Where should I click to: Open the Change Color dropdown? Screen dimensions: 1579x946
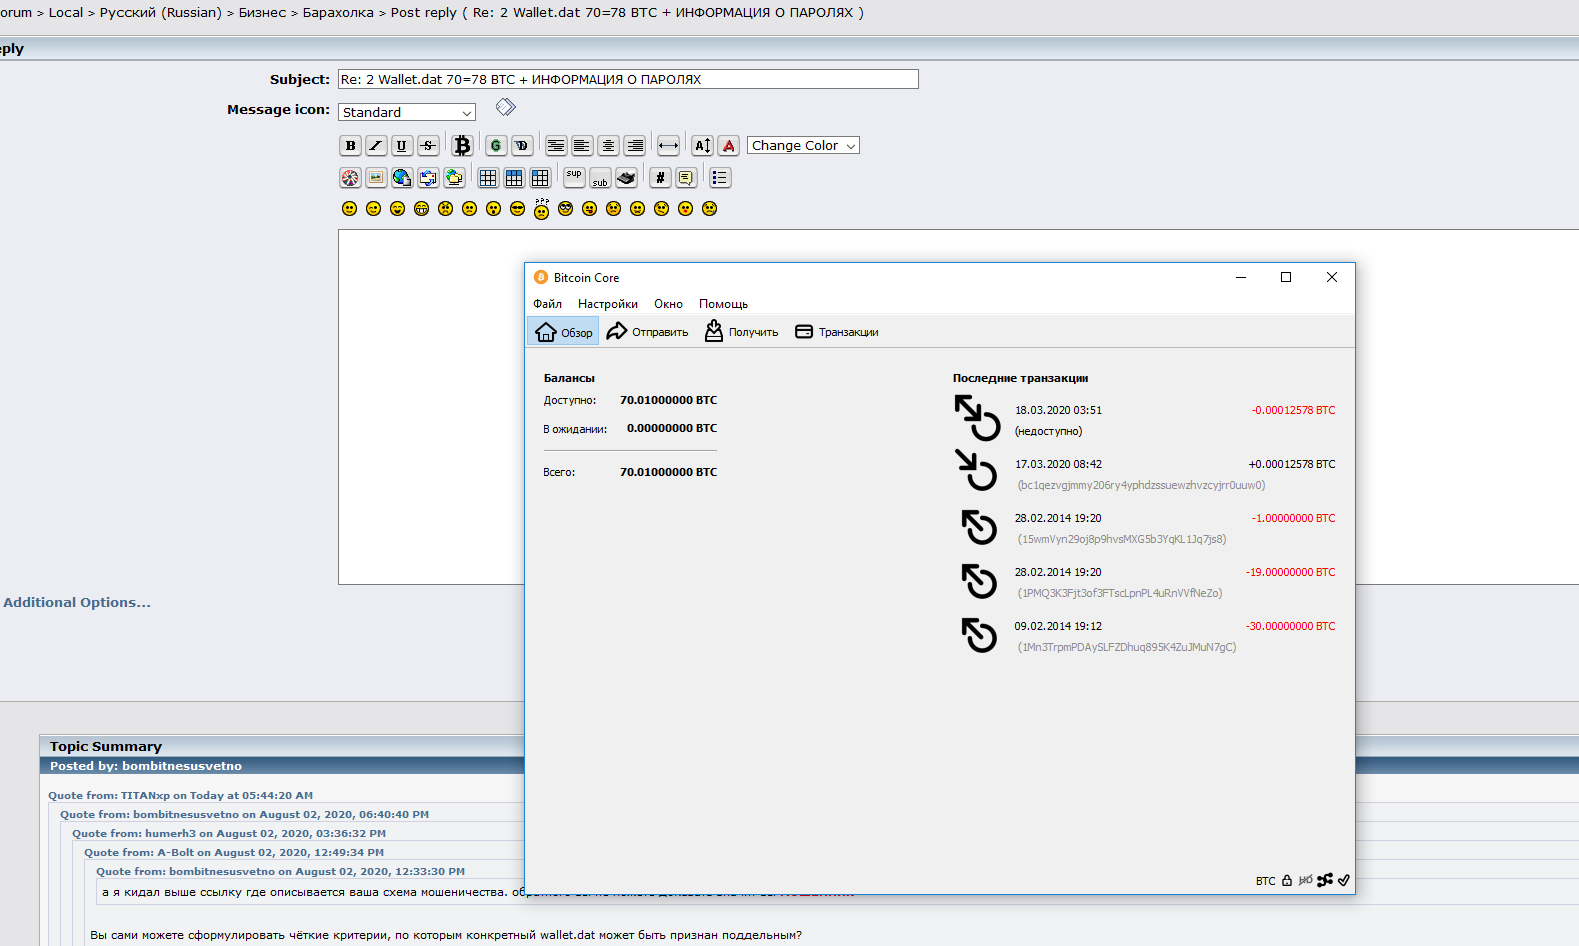[x=803, y=146]
